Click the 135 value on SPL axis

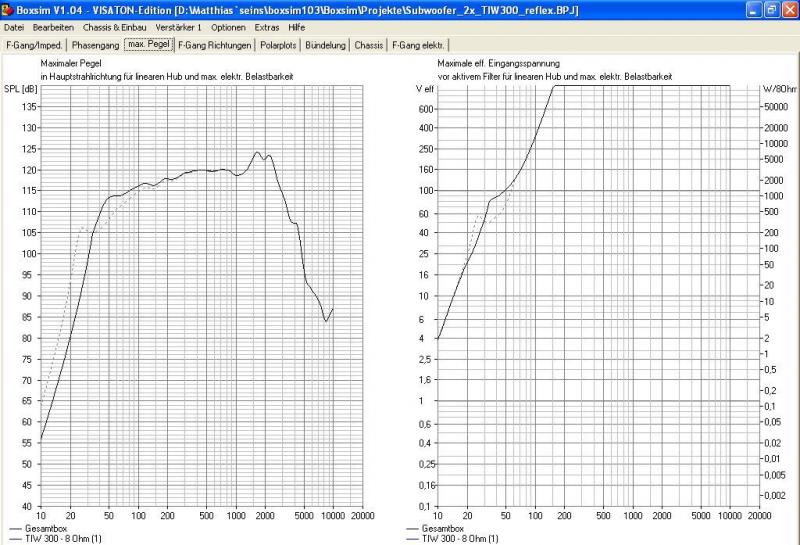(29, 107)
